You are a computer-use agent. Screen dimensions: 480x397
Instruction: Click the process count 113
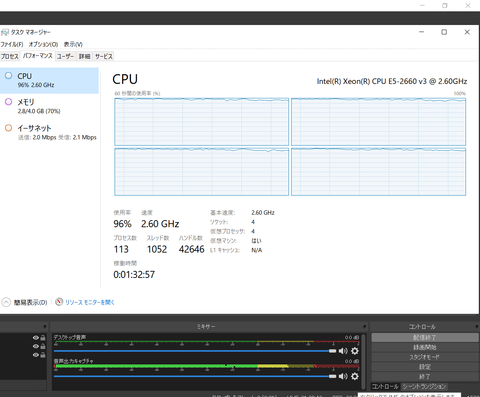pyautogui.click(x=121, y=249)
